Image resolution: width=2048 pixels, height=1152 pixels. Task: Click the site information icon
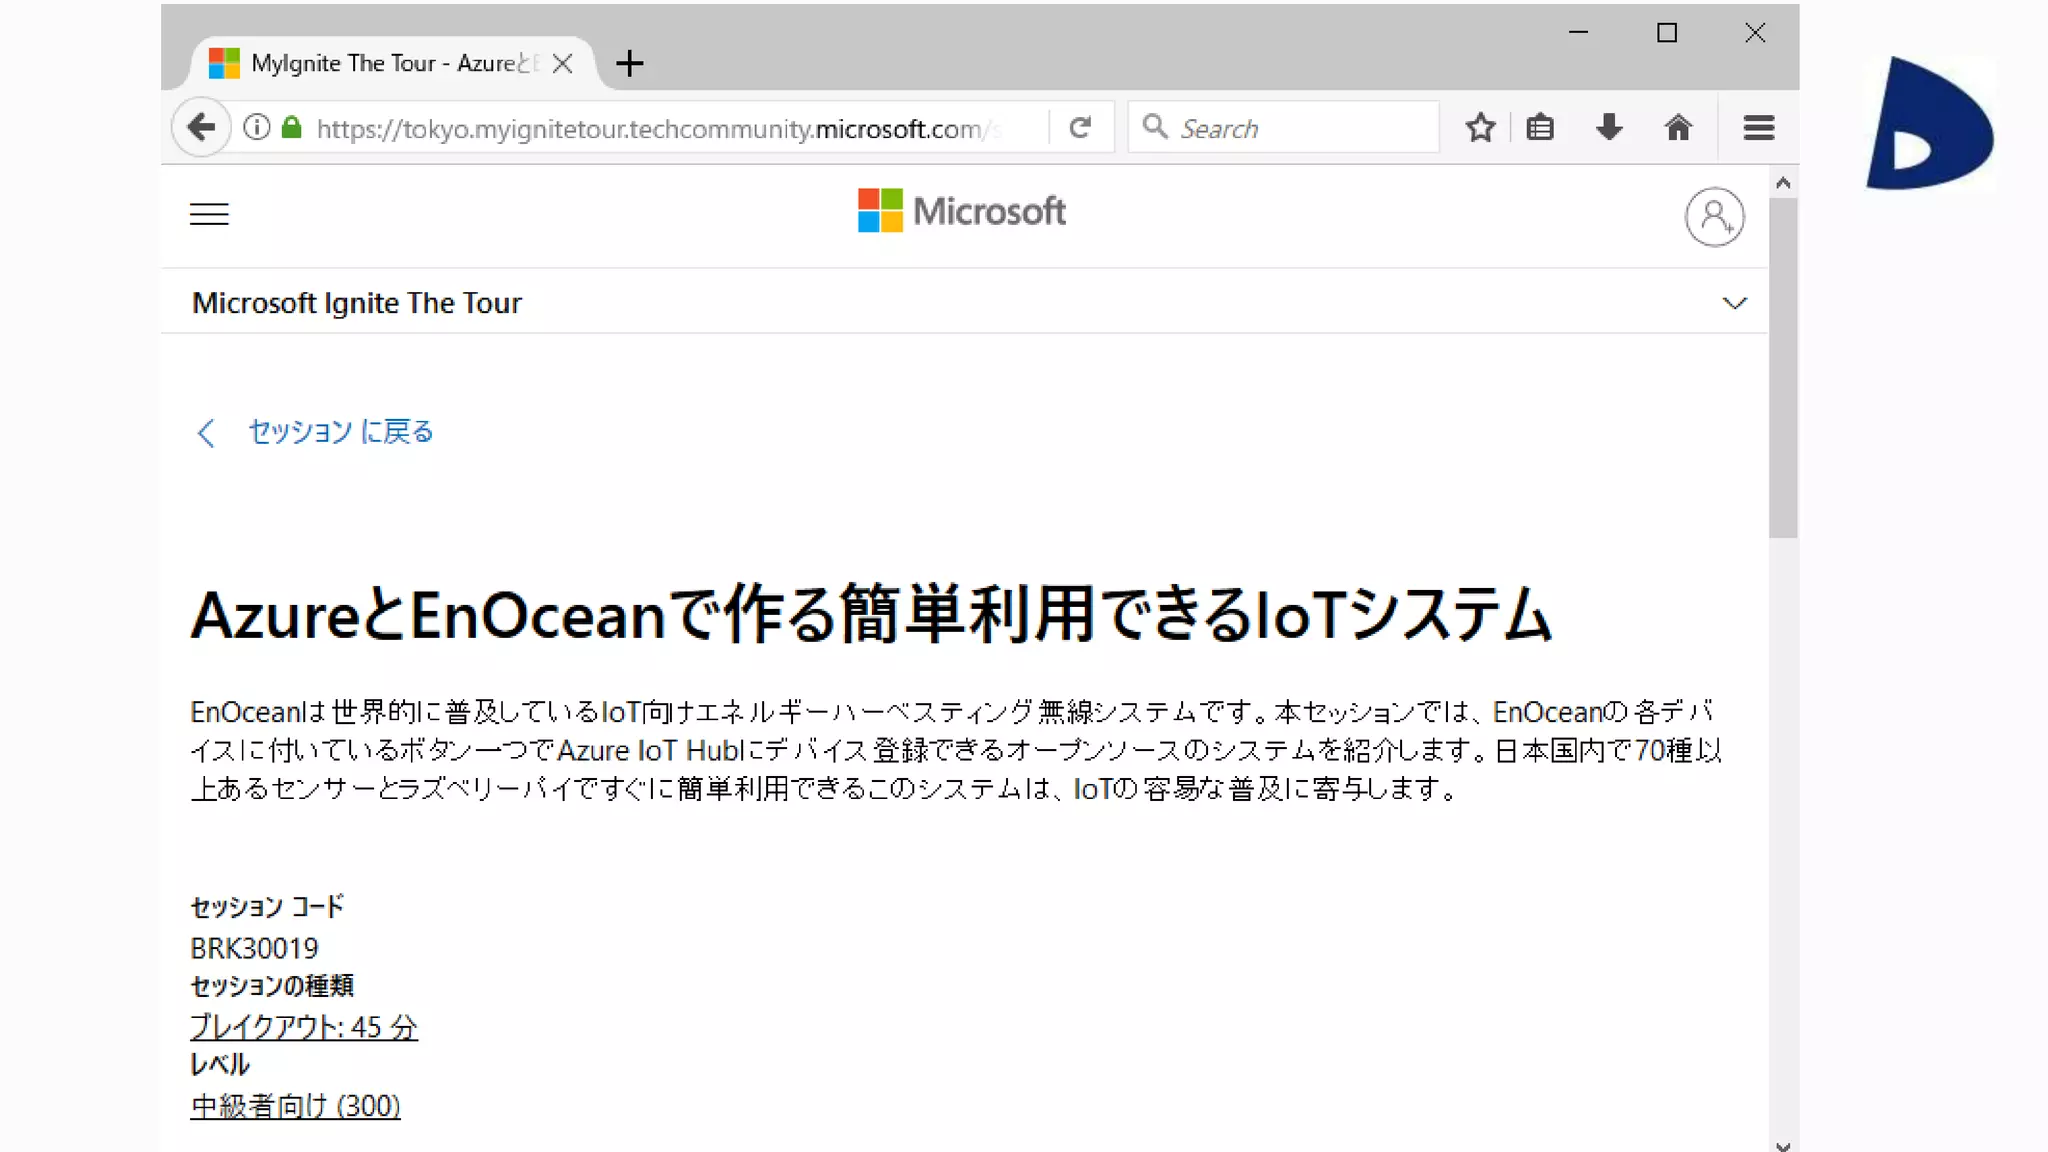pyautogui.click(x=257, y=127)
